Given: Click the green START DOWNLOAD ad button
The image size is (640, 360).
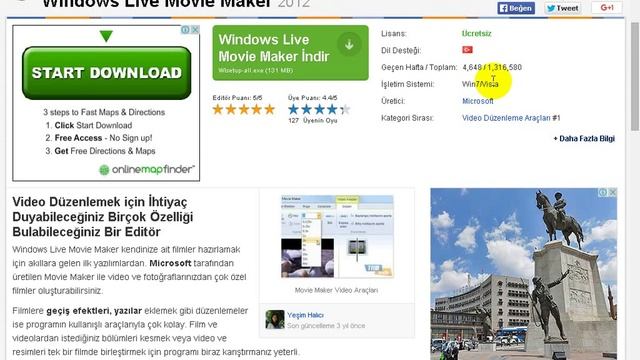Looking at the screenshot, I should (x=107, y=73).
